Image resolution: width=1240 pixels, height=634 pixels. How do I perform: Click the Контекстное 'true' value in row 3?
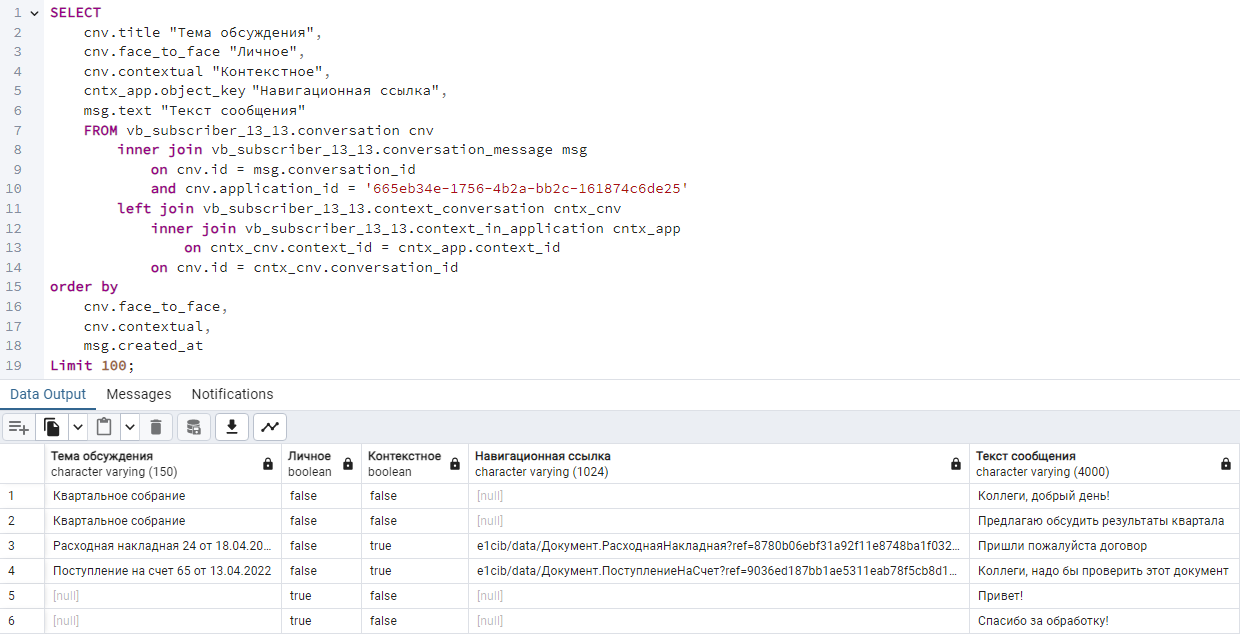[415, 546]
